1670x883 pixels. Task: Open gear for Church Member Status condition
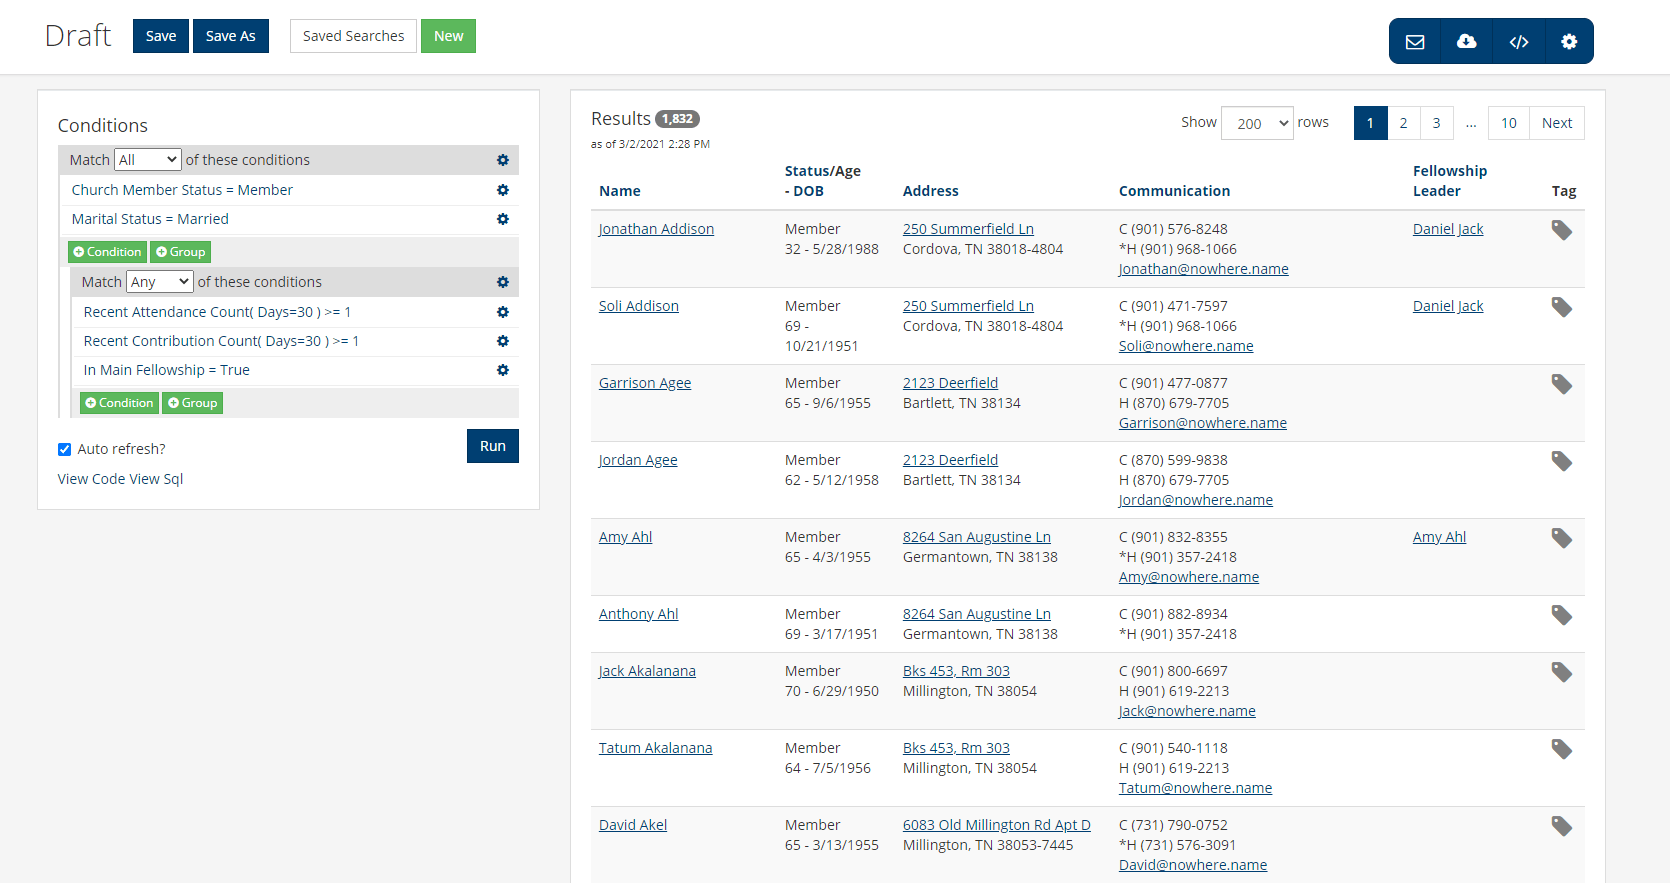tap(503, 190)
